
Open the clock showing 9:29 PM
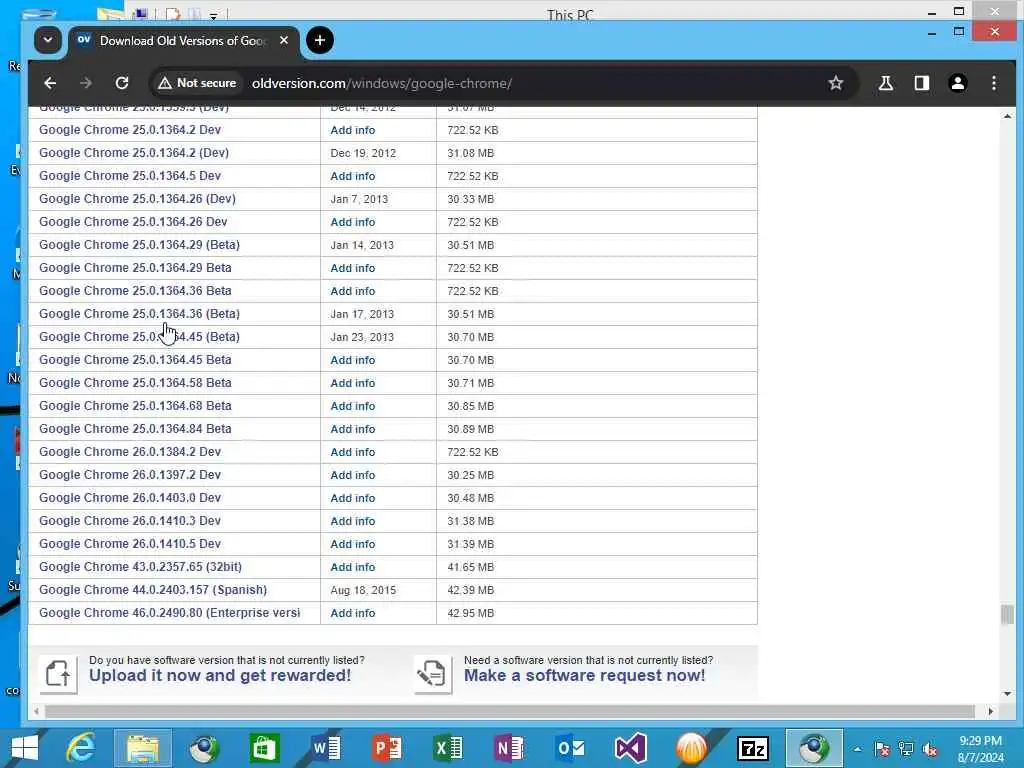(980, 749)
